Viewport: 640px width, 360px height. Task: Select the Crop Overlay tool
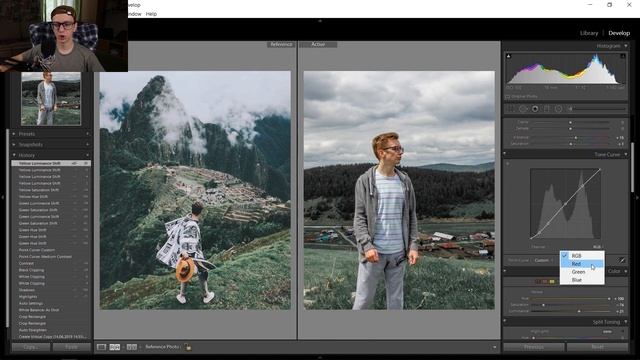pos(511,109)
